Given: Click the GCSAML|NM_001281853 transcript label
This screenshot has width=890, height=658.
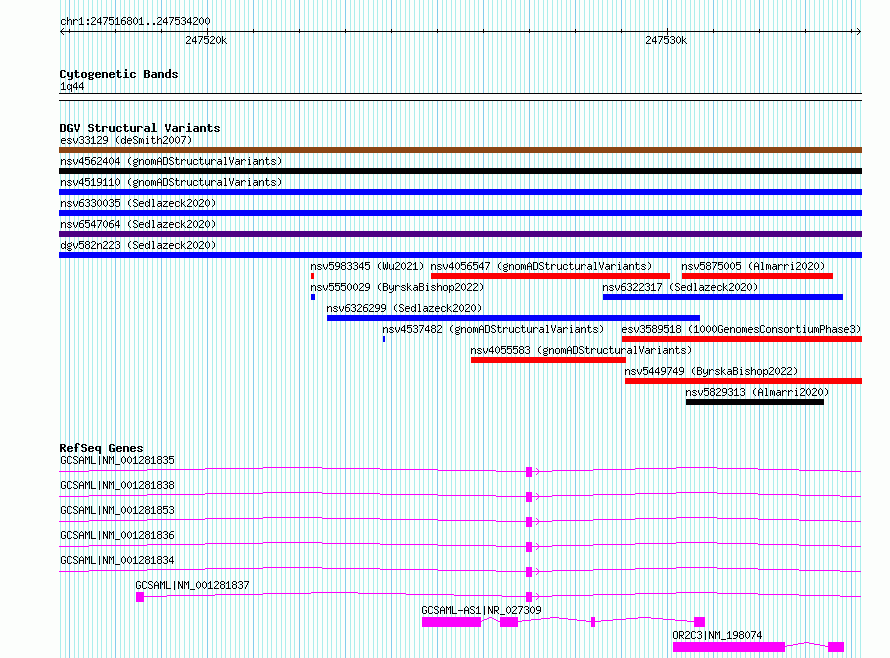Looking at the screenshot, I should click(117, 510).
